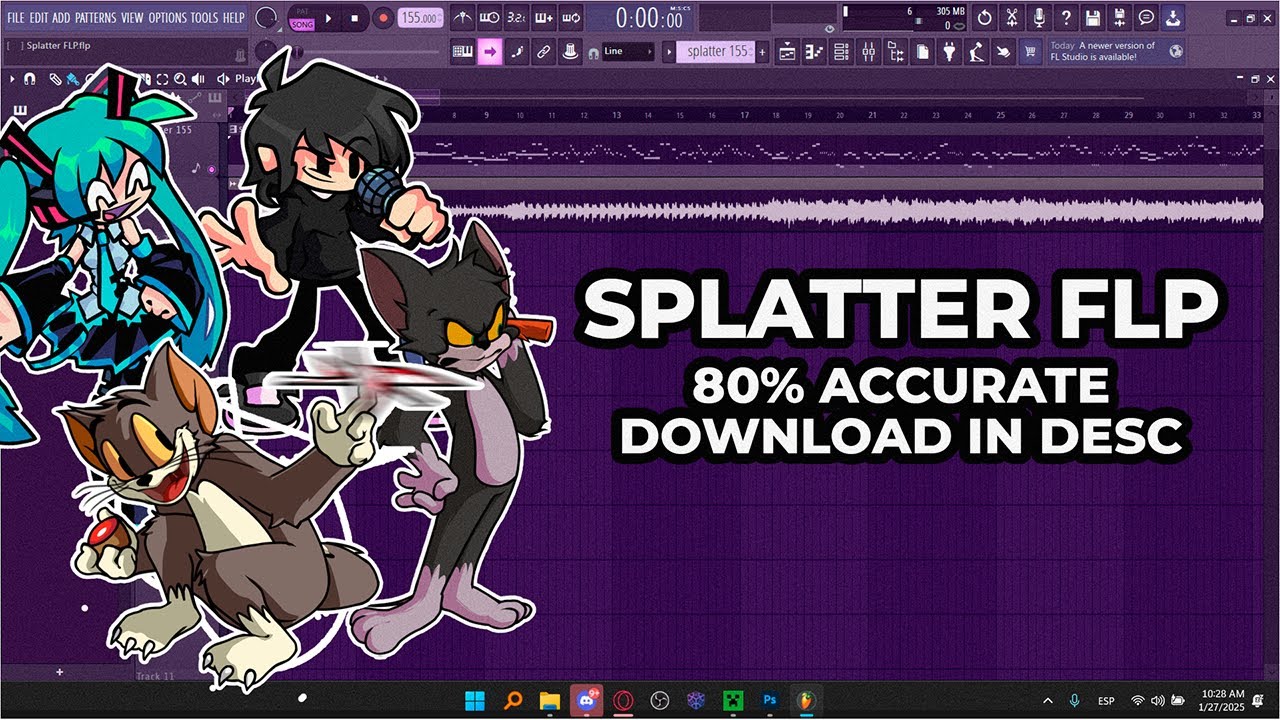The height and width of the screenshot is (720, 1280).
Task: Click the Play button in transport
Action: pyautogui.click(x=328, y=18)
